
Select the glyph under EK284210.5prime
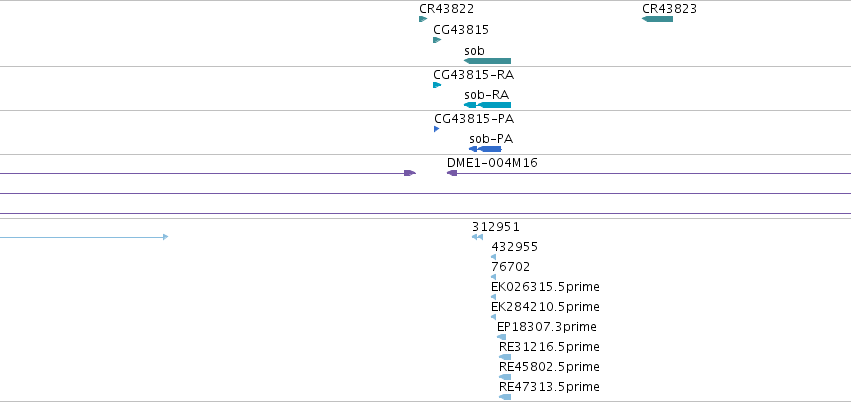tap(493, 317)
